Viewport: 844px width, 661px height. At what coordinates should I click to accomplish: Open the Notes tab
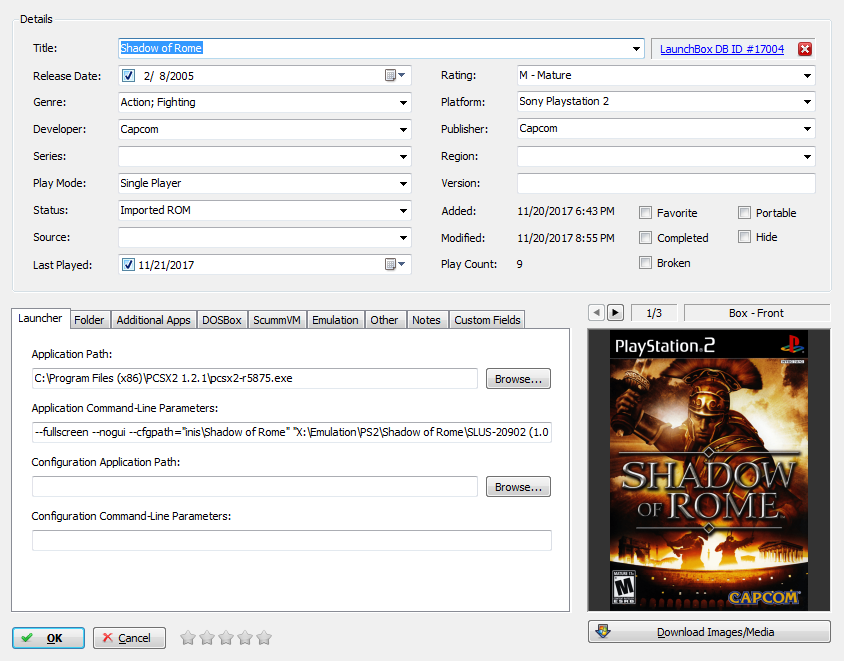pos(426,320)
